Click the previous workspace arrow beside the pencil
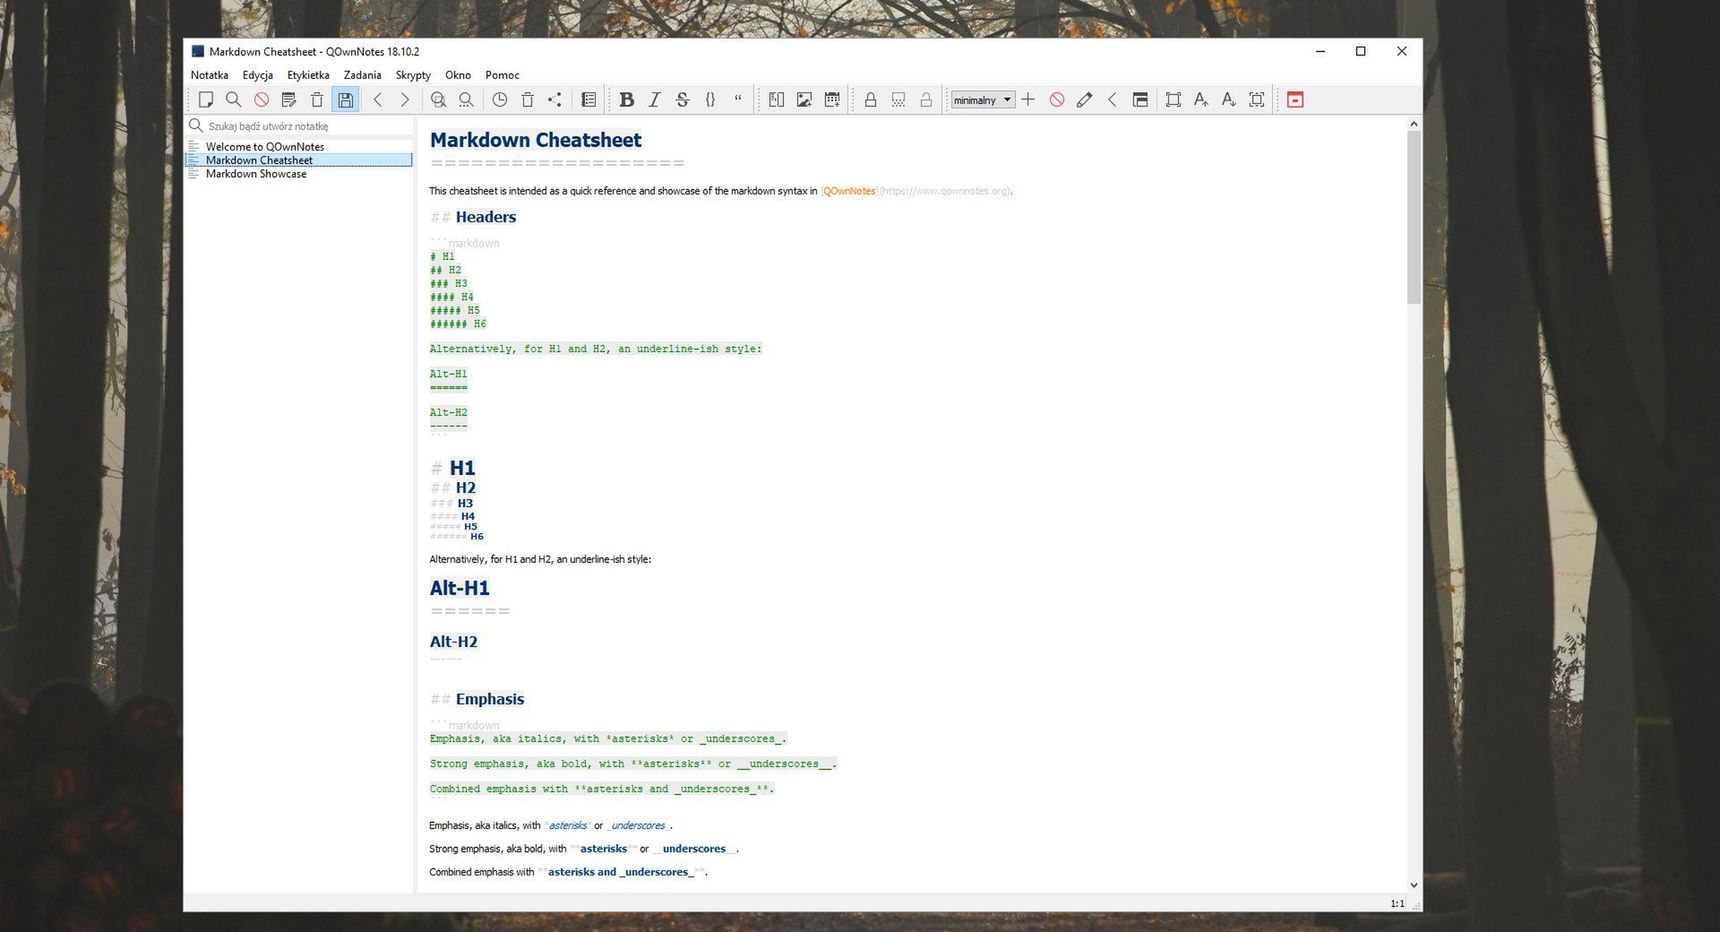This screenshot has height=932, width=1720. 1112,100
